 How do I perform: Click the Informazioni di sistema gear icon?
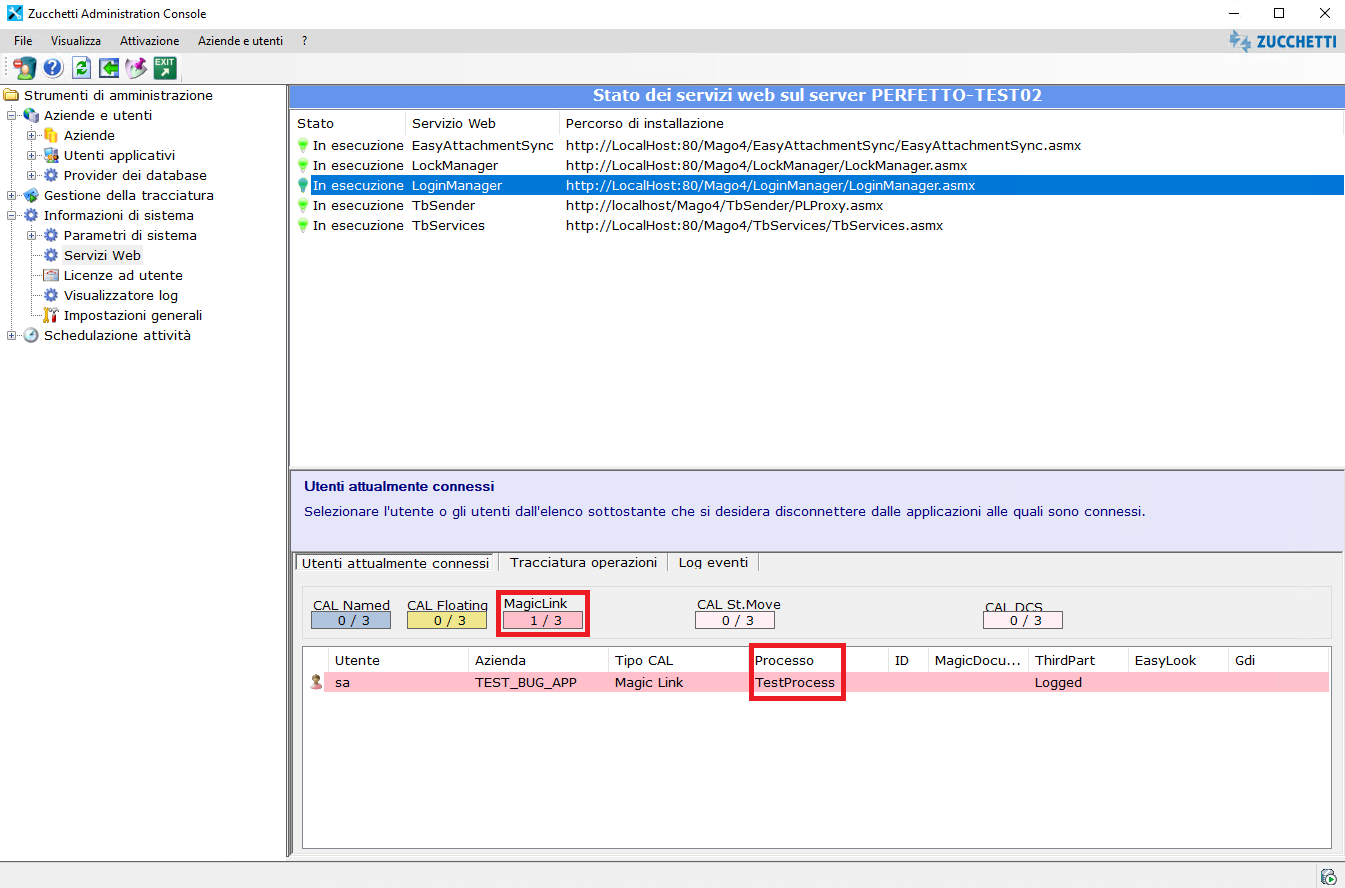click(31, 215)
